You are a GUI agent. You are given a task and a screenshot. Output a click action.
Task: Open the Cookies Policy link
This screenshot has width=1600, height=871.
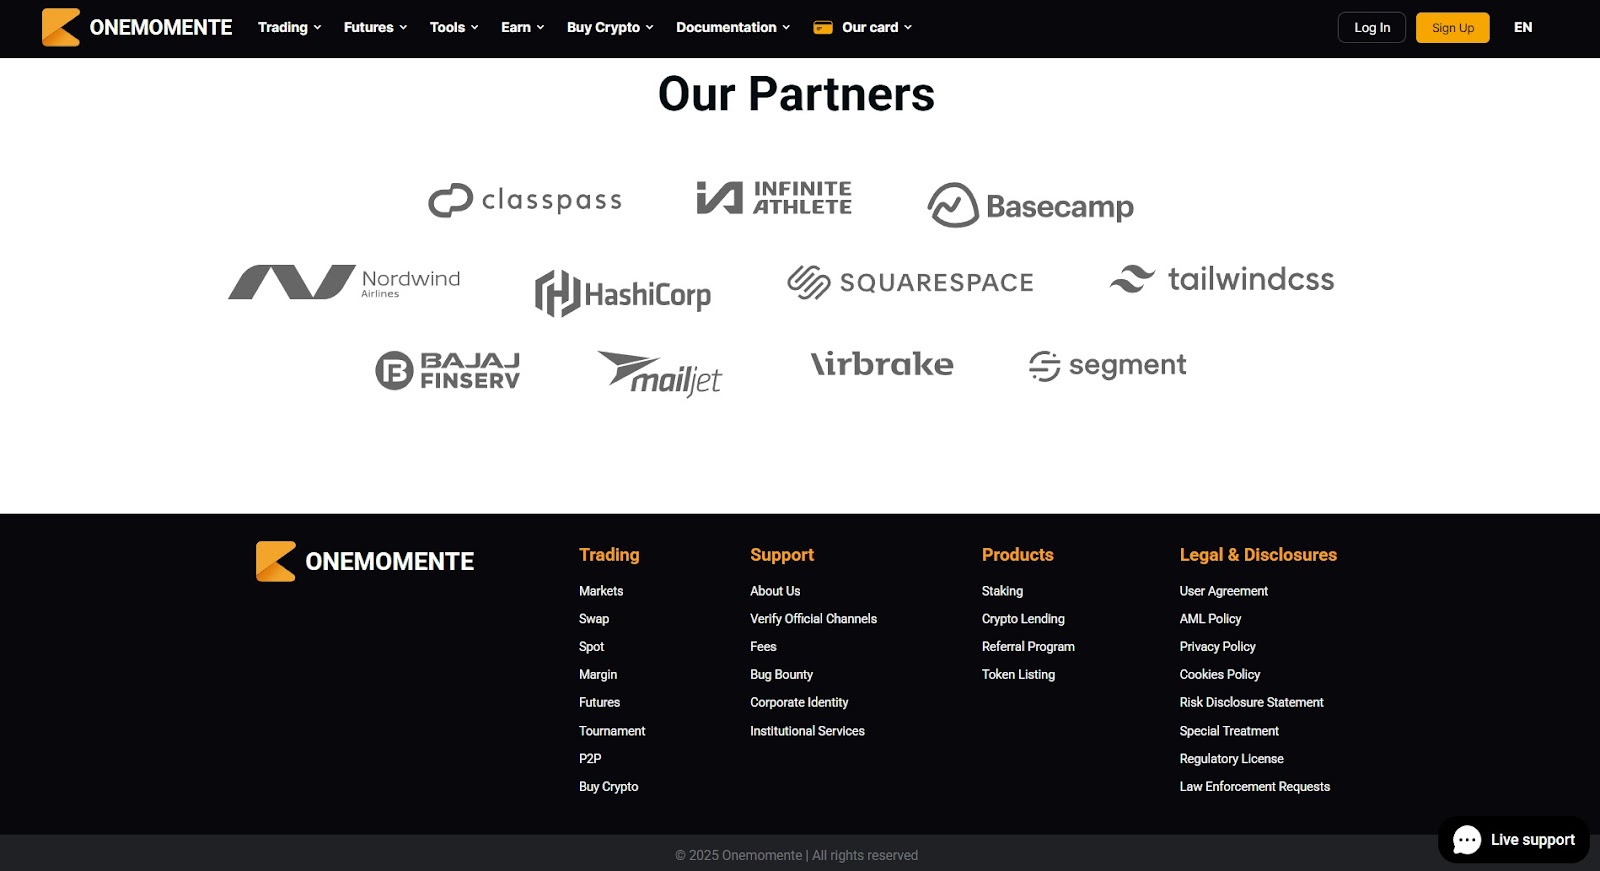pos(1220,675)
